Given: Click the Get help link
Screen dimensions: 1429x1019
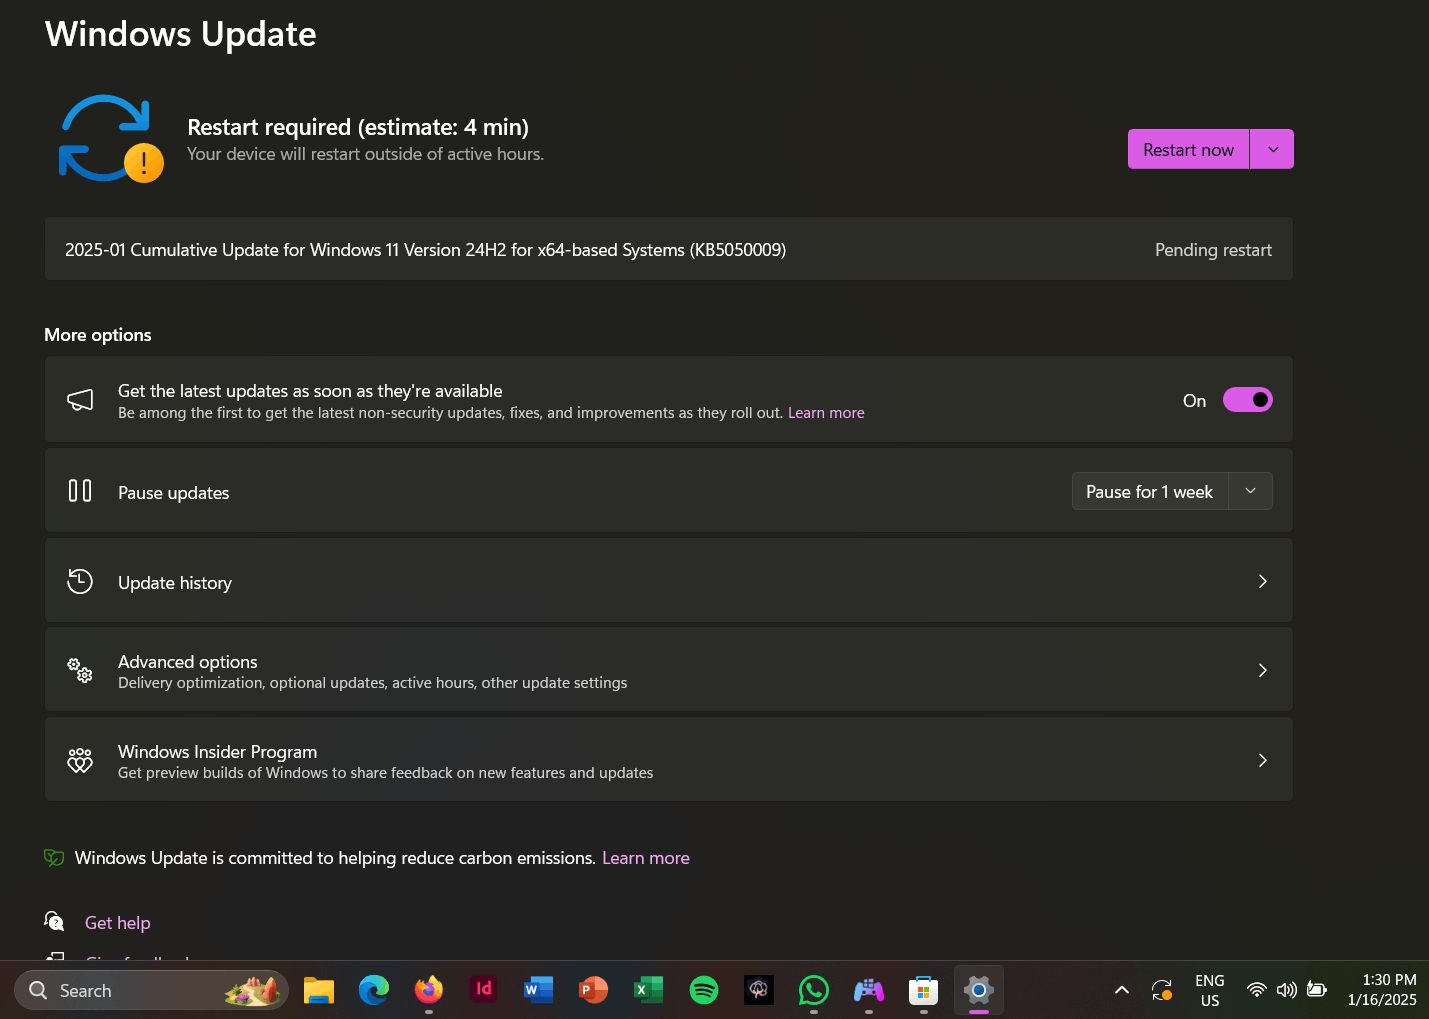Looking at the screenshot, I should coord(117,923).
